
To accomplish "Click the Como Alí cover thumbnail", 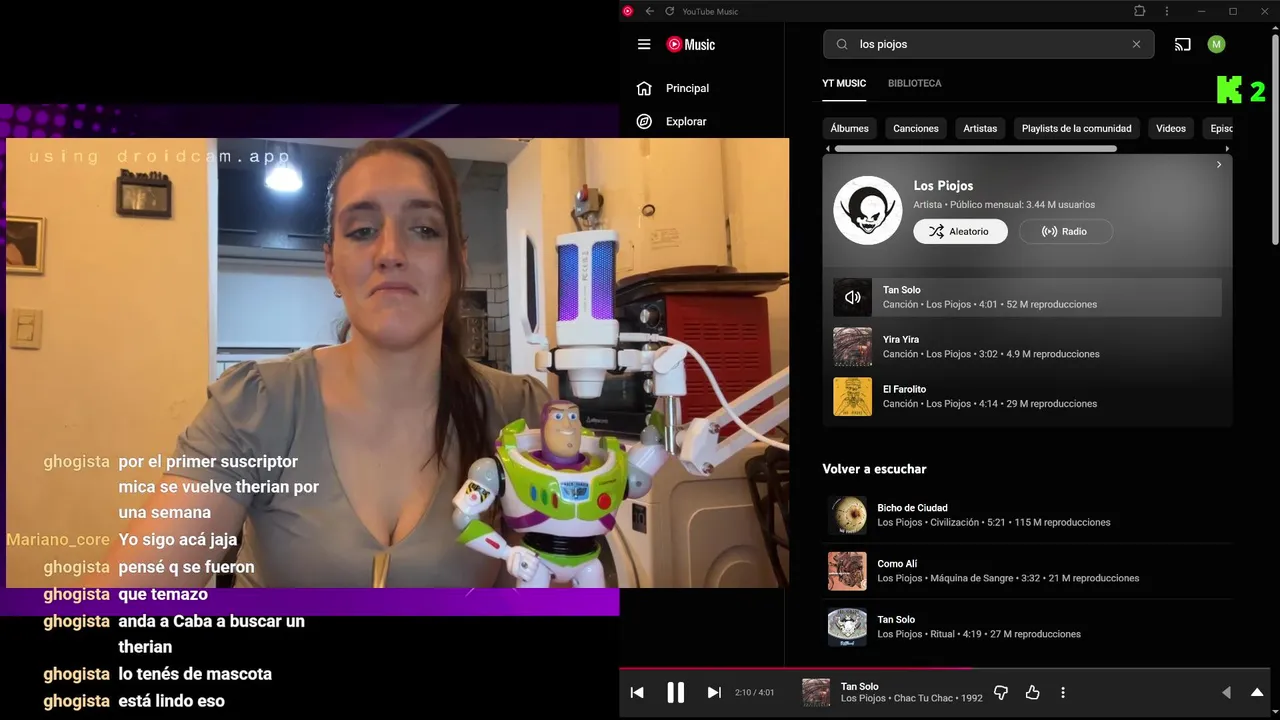I will (847, 571).
